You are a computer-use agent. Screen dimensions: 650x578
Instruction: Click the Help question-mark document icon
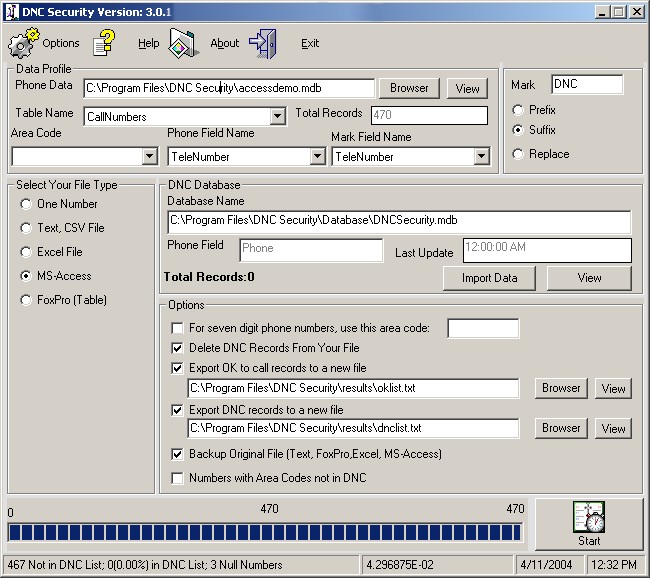[104, 43]
